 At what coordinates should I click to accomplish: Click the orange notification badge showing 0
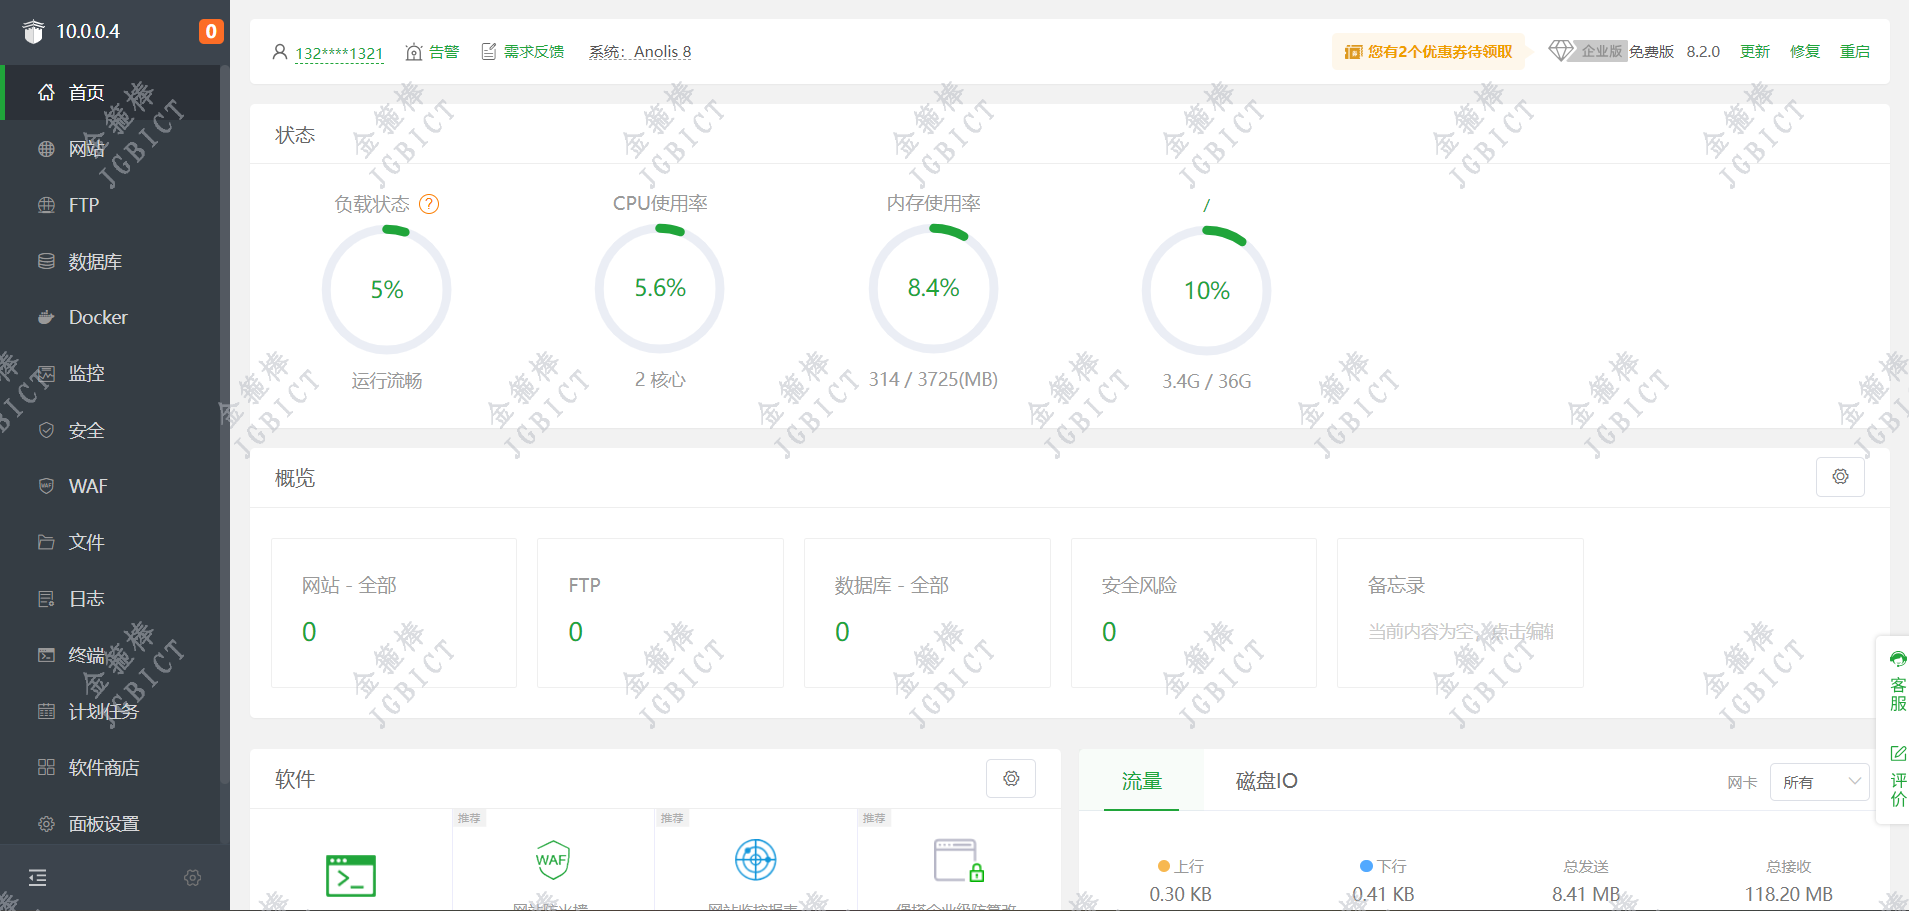click(x=211, y=32)
